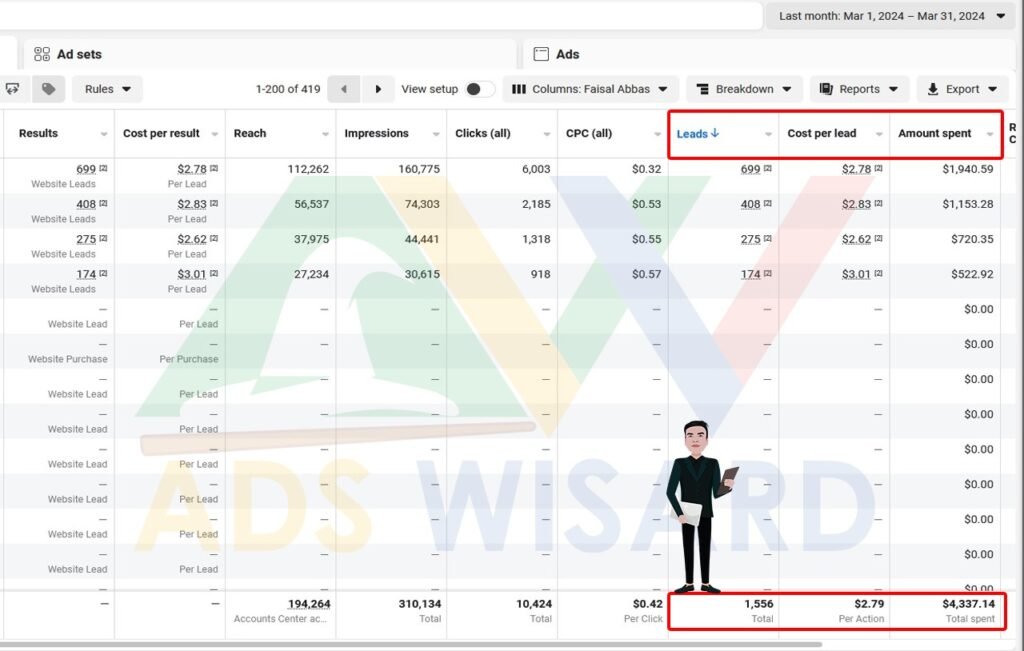Open the Amount spent column options arrow
The image size is (1024, 651).
(990, 134)
